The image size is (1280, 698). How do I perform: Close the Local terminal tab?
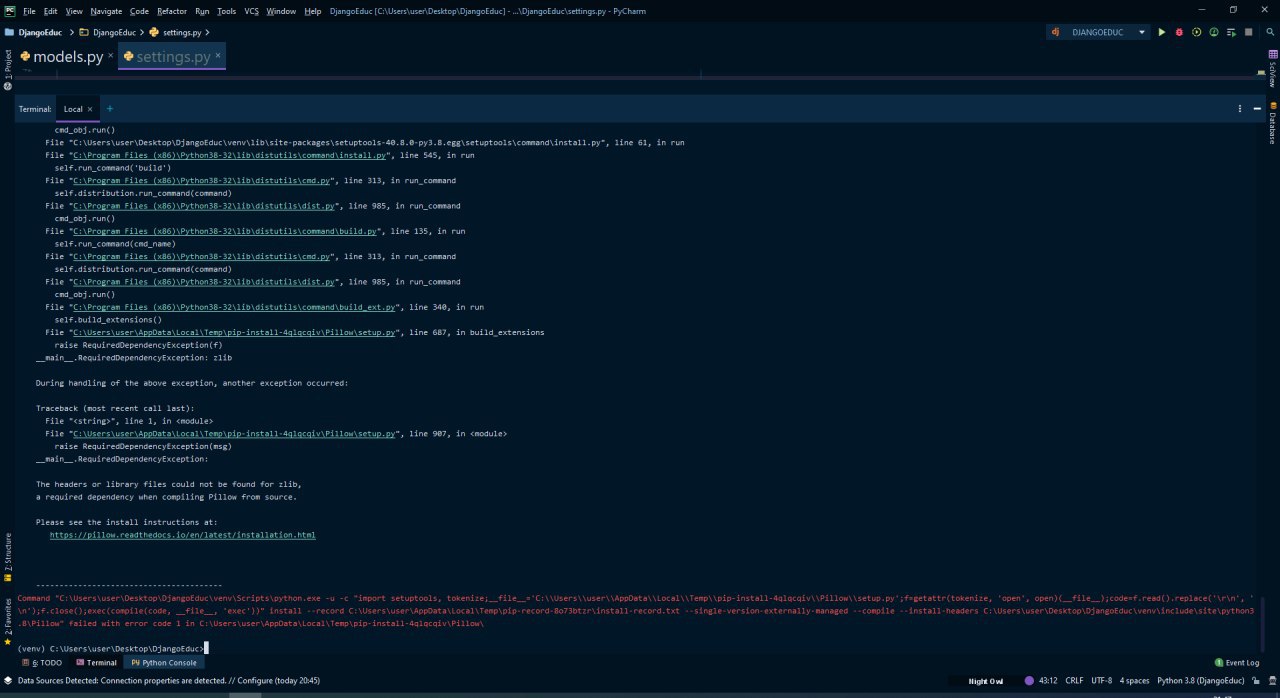pyautogui.click(x=90, y=109)
